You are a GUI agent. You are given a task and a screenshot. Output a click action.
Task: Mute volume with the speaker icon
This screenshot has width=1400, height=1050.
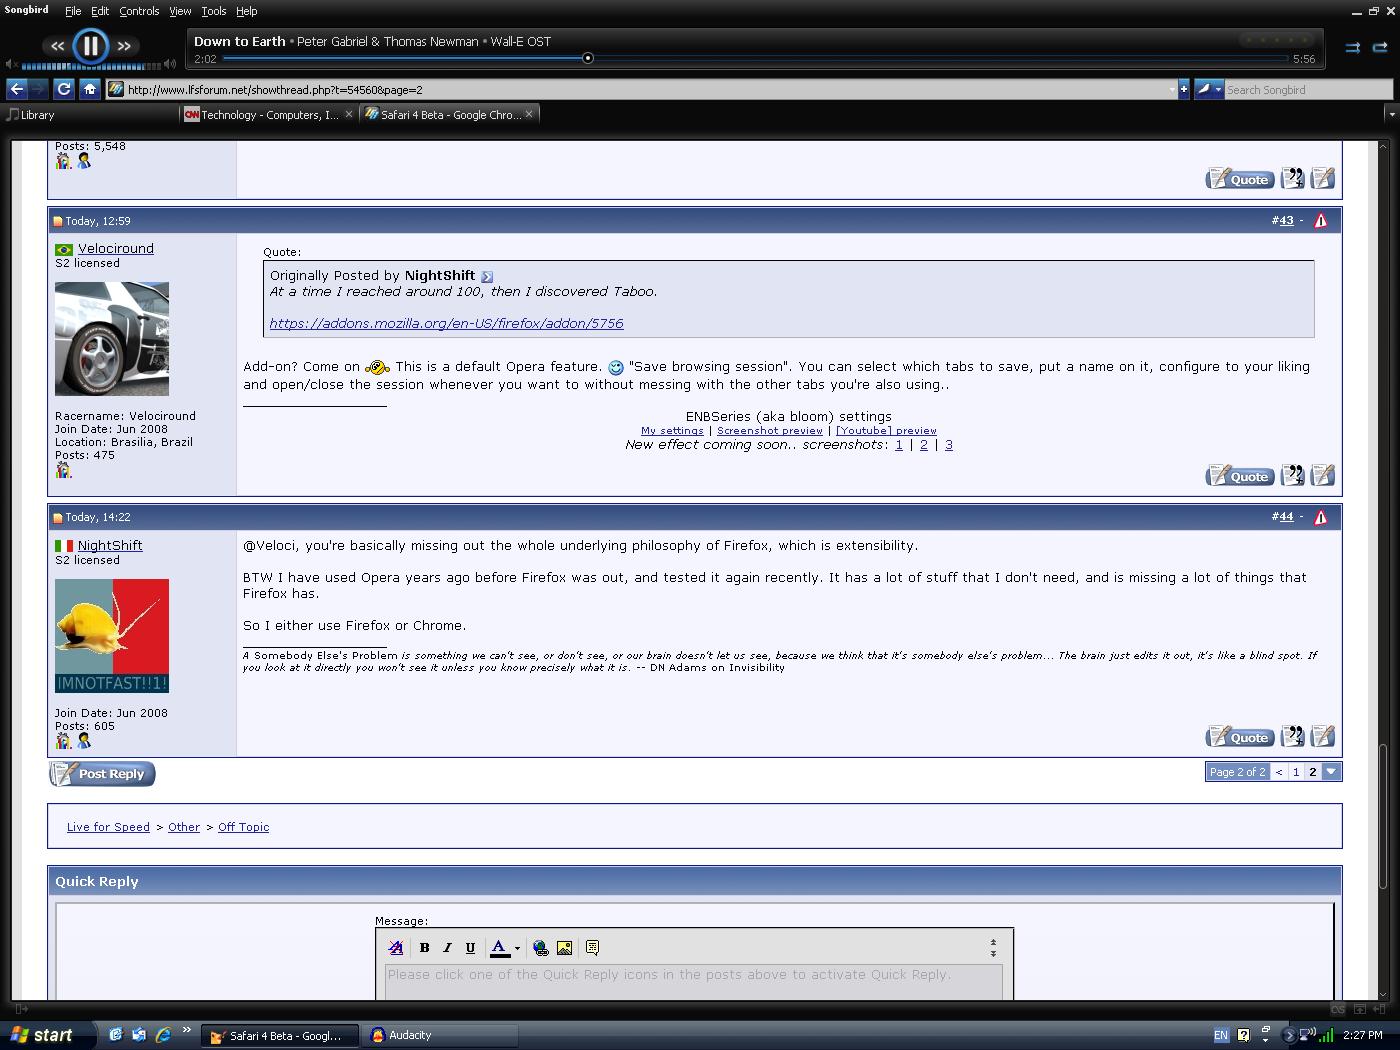click(11, 65)
